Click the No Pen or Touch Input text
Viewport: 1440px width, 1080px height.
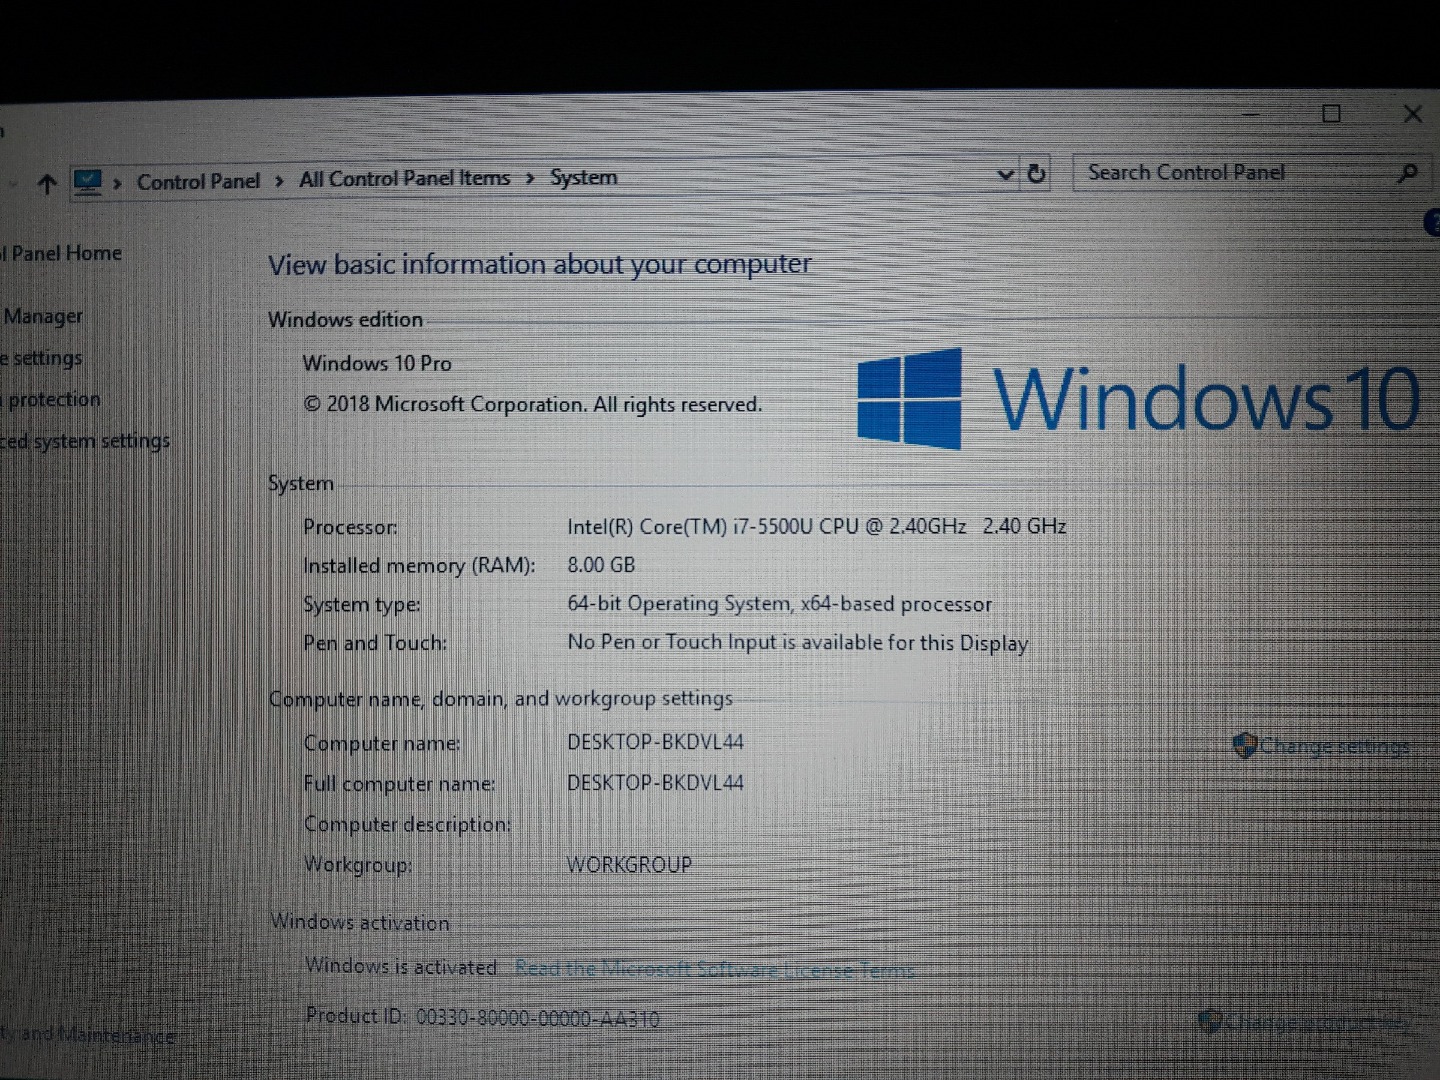[x=798, y=642]
